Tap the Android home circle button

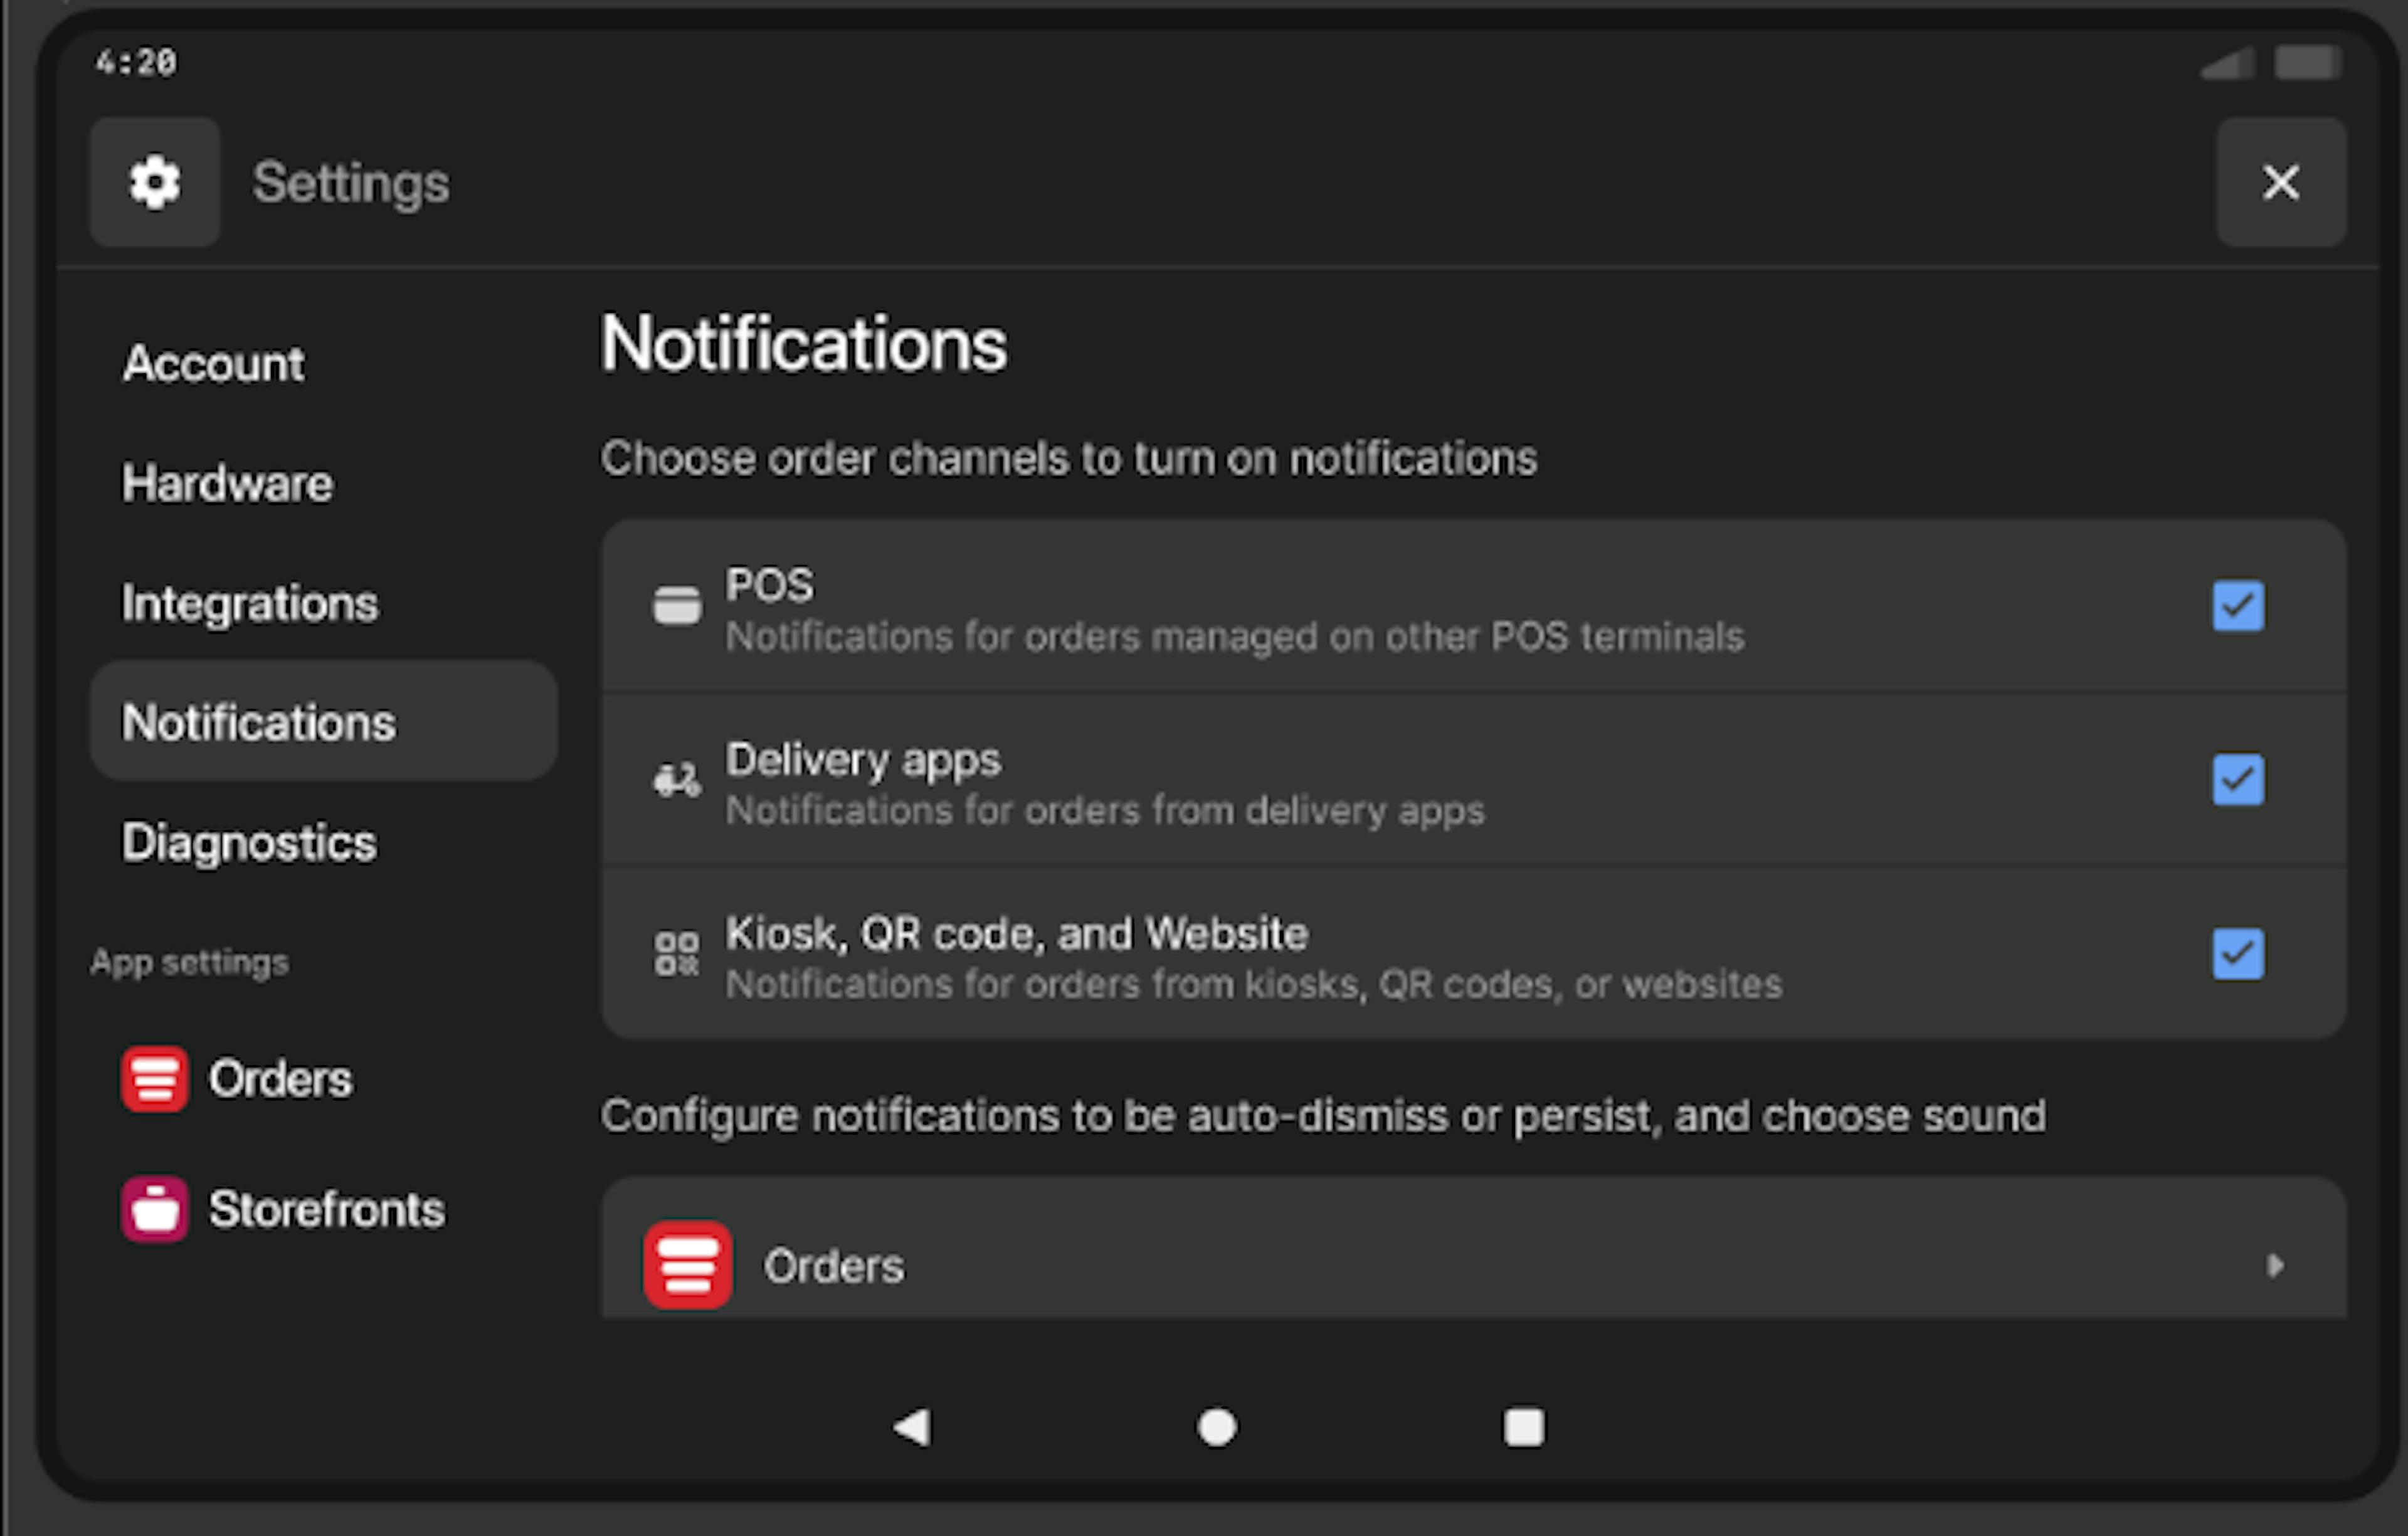click(x=1217, y=1427)
